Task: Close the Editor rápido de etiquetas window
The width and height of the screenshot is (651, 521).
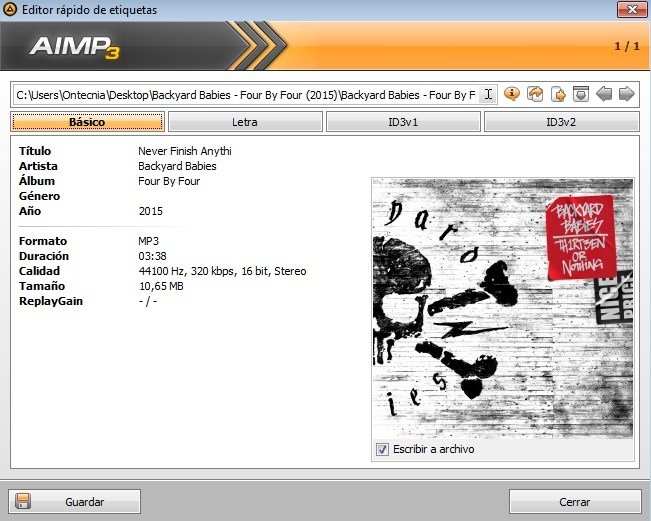Action: 631,9
